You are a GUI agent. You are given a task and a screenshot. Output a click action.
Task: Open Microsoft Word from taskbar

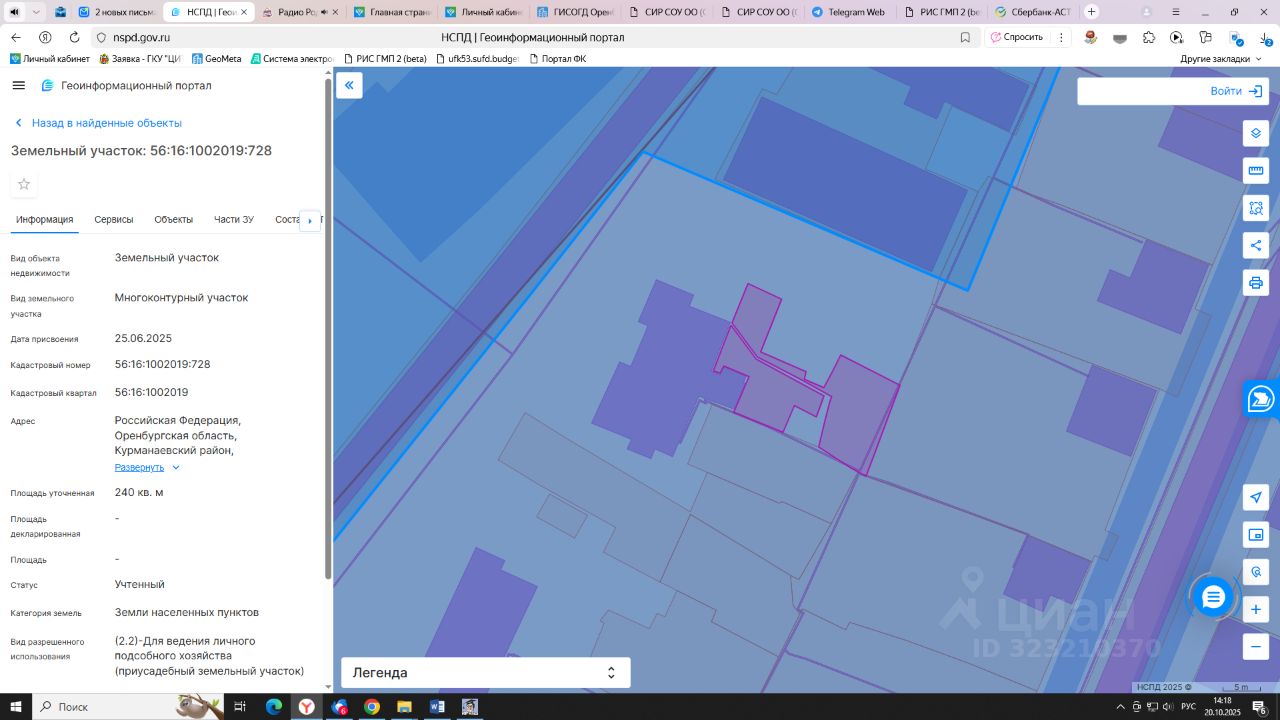point(437,707)
